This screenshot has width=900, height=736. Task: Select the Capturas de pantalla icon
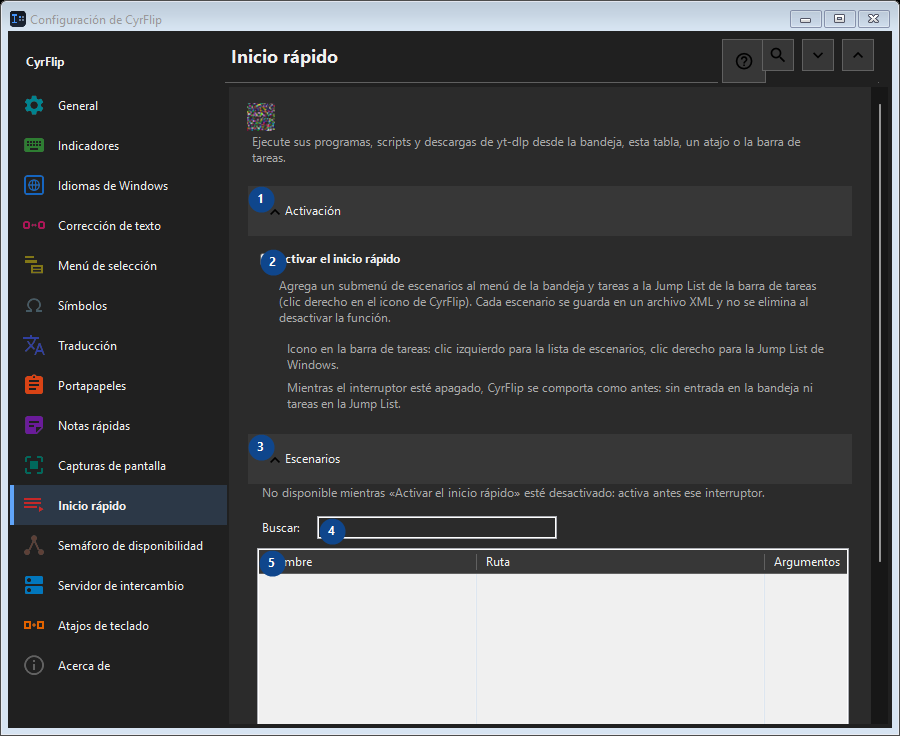(34, 466)
